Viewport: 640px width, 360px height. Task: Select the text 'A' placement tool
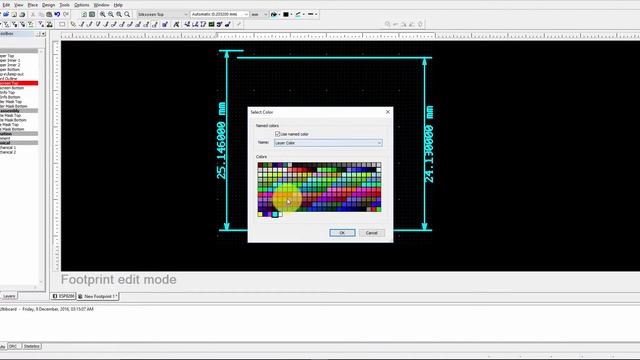point(176,24)
